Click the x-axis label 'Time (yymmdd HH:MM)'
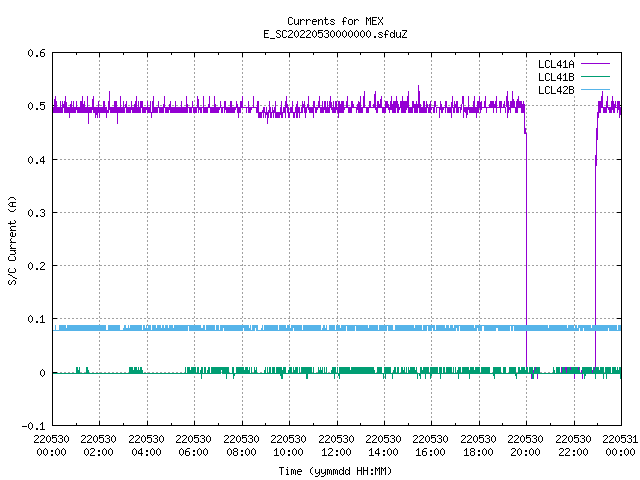Viewport: 640px width, 480px height. tap(335, 471)
